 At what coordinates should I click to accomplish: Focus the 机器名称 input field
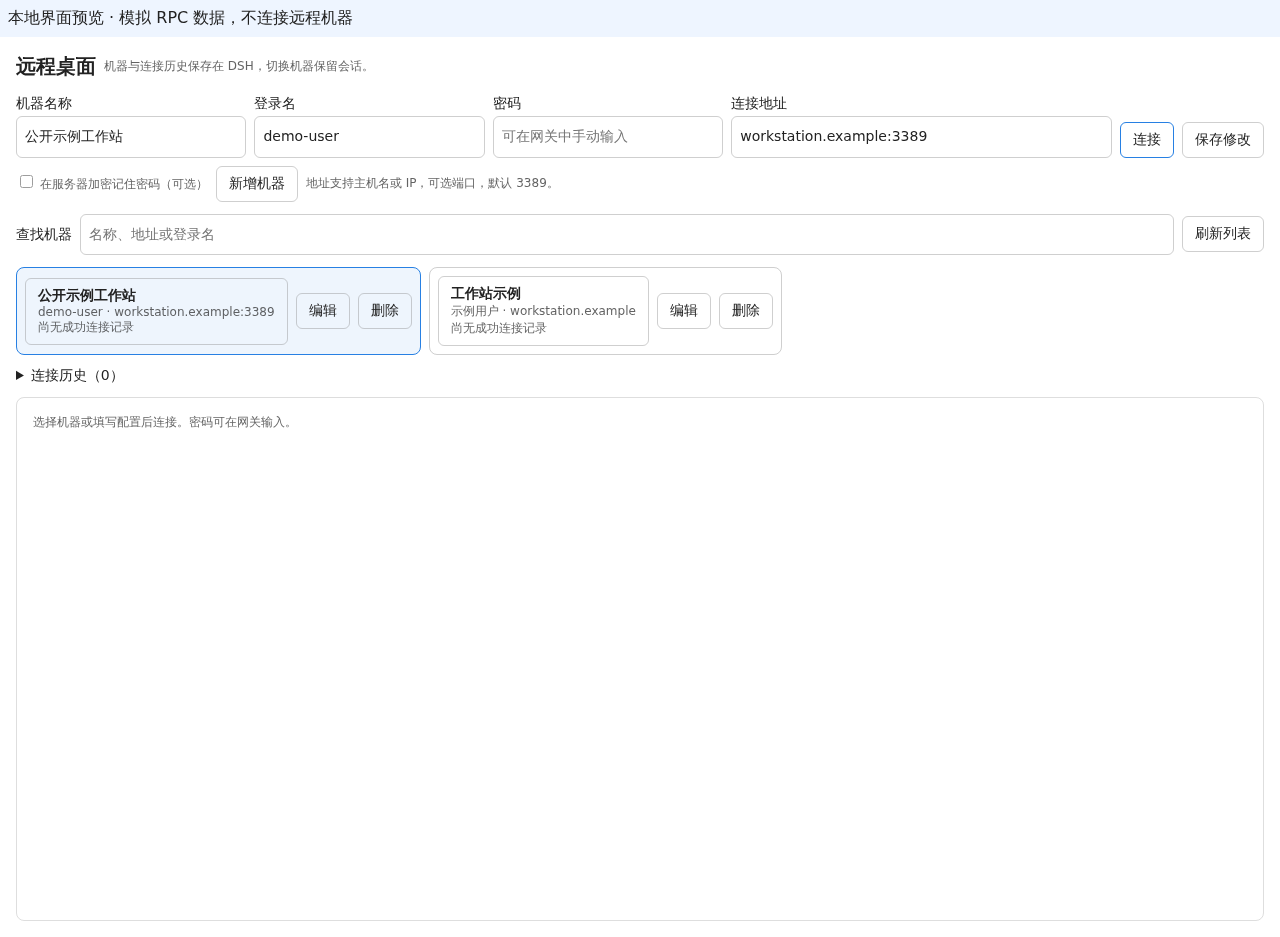pyautogui.click(x=131, y=137)
